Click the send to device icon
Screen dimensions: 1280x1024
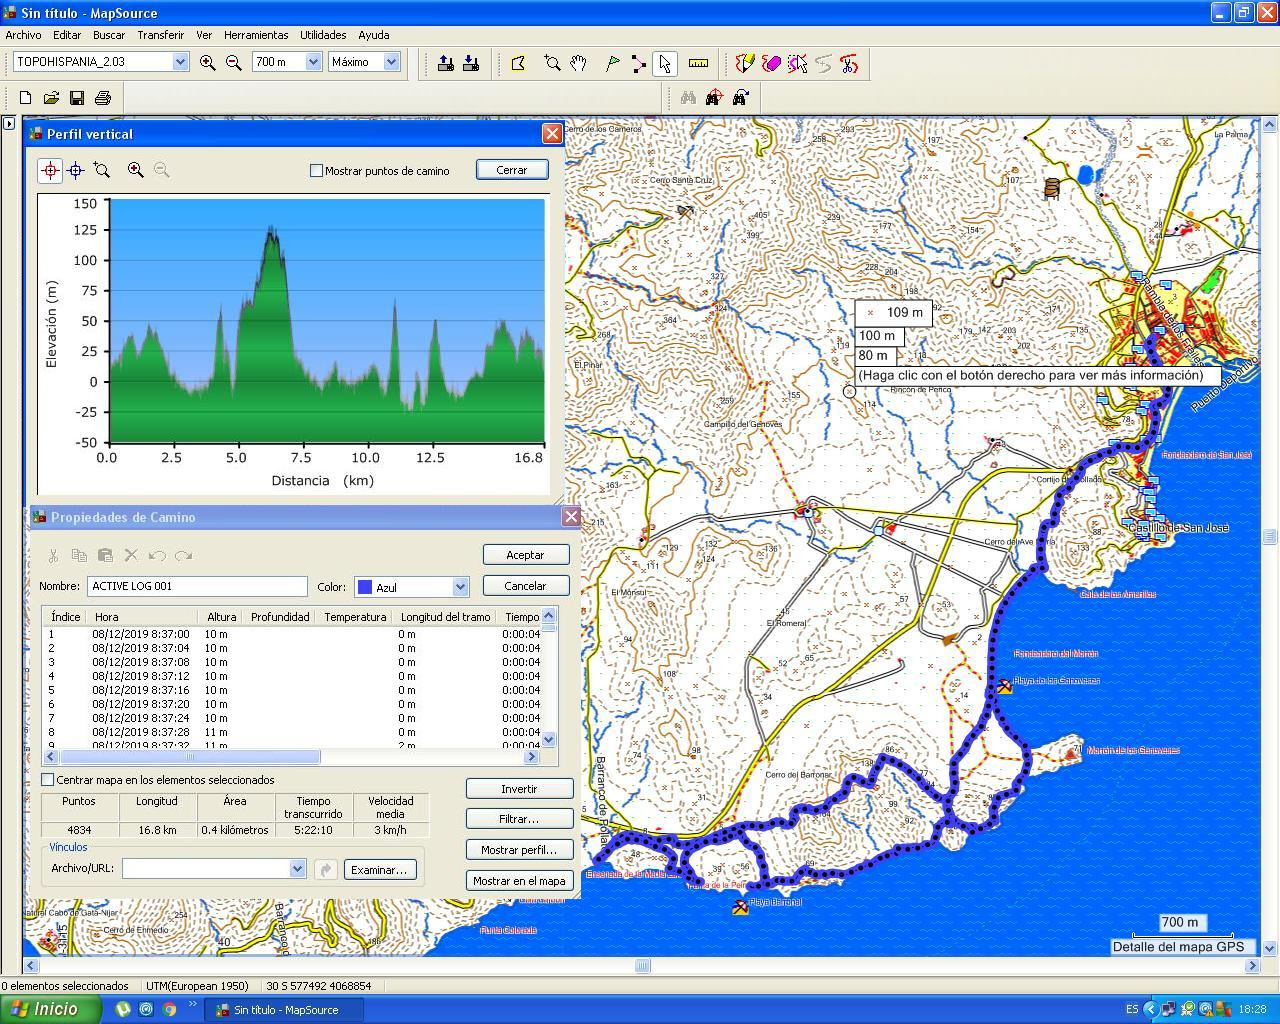click(446, 63)
